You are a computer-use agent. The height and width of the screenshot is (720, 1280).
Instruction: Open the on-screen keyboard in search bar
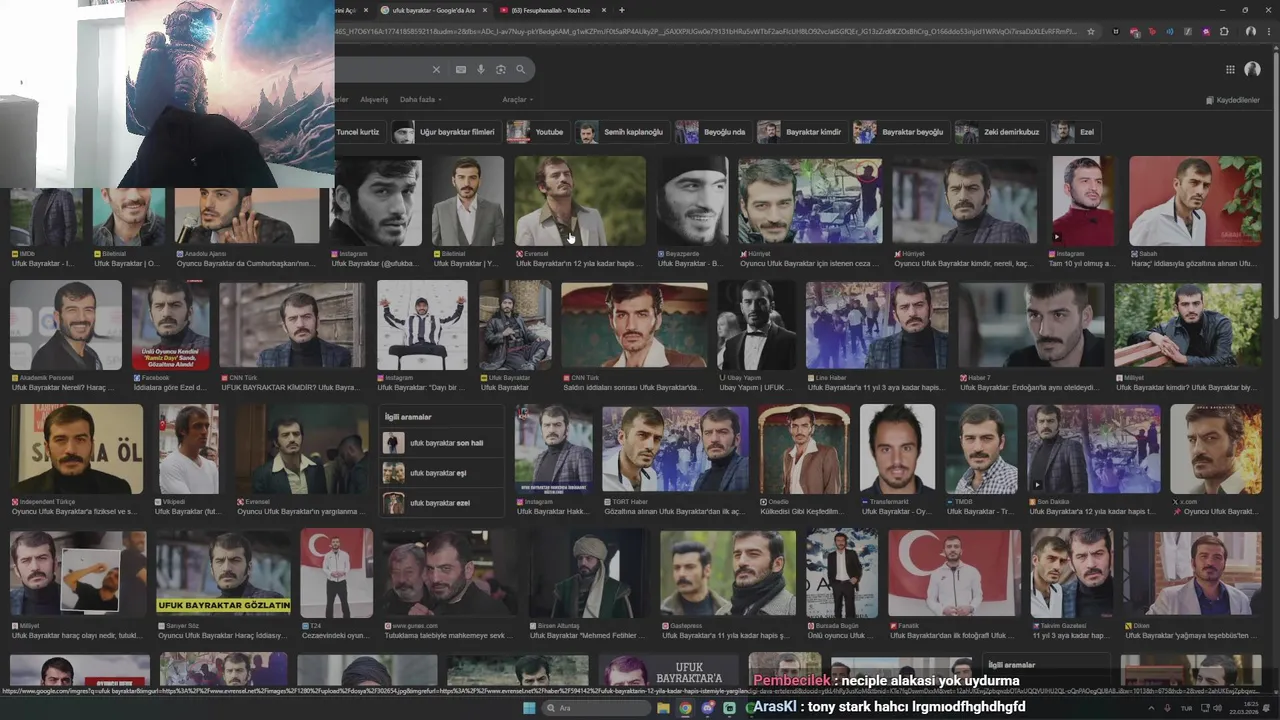pyautogui.click(x=461, y=70)
